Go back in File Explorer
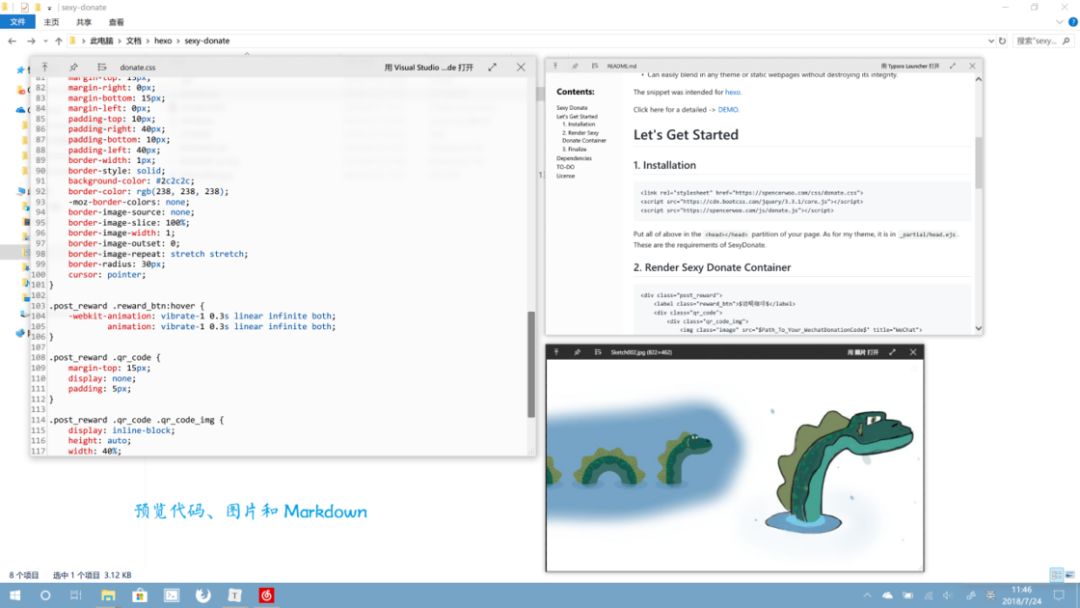 (x=12, y=41)
